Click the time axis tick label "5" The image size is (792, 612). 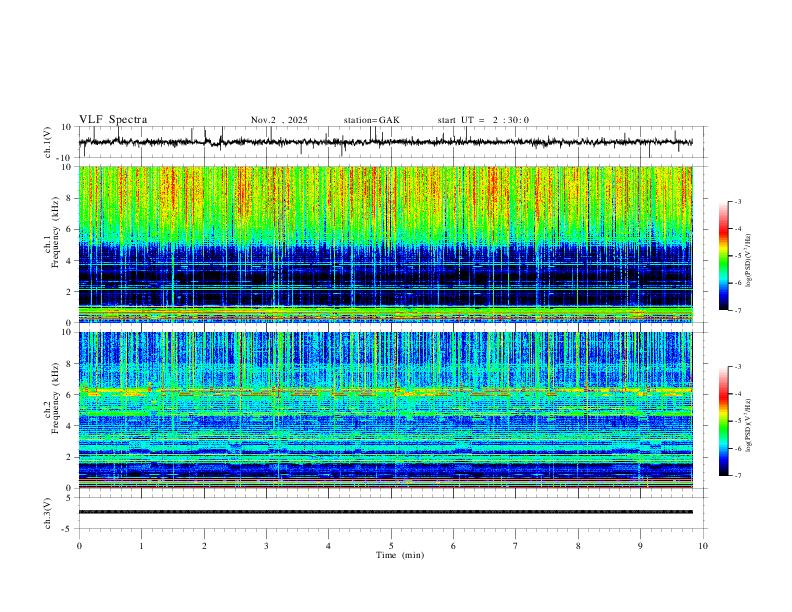click(x=391, y=546)
